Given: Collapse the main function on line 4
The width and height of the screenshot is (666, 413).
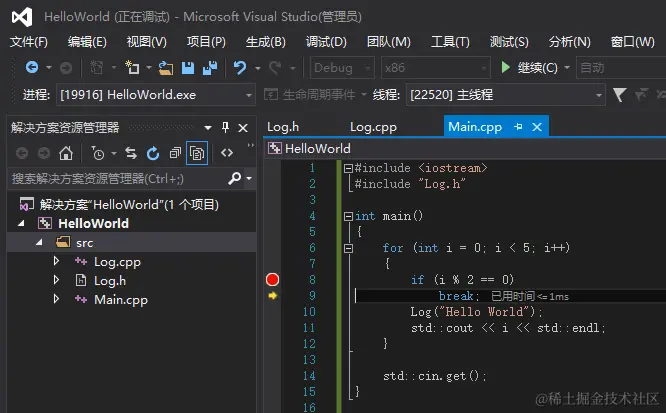Looking at the screenshot, I should 348,216.
